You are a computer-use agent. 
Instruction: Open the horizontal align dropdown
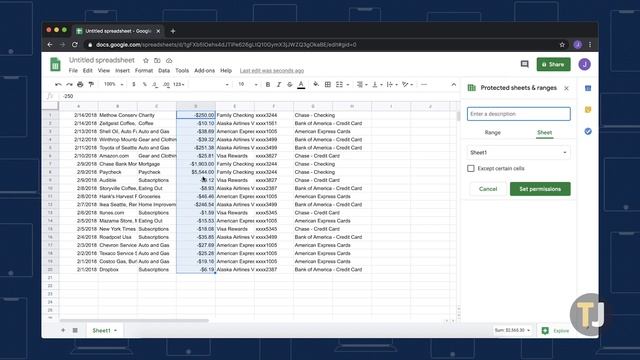click(362, 84)
